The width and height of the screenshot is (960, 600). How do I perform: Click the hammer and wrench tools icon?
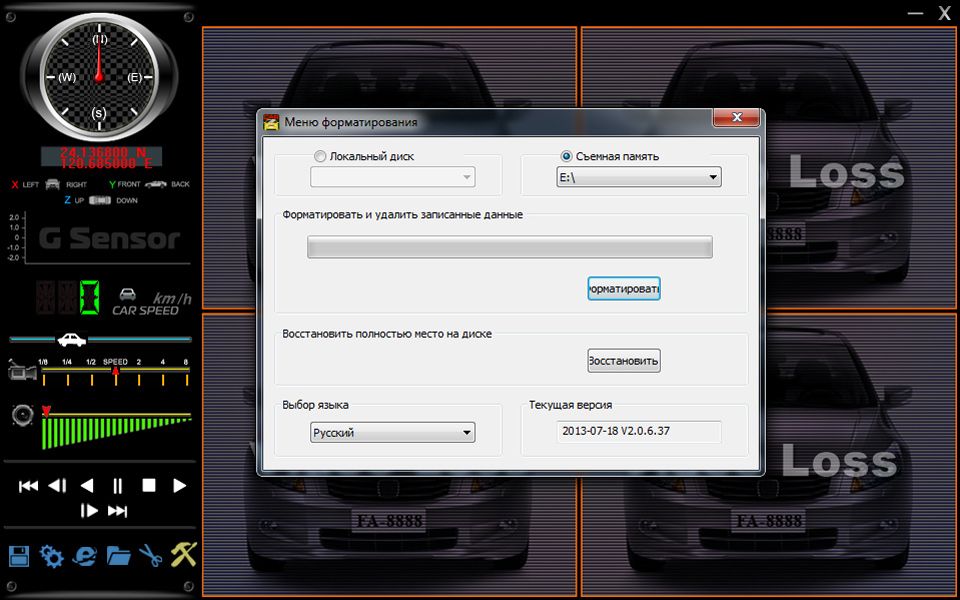183,555
